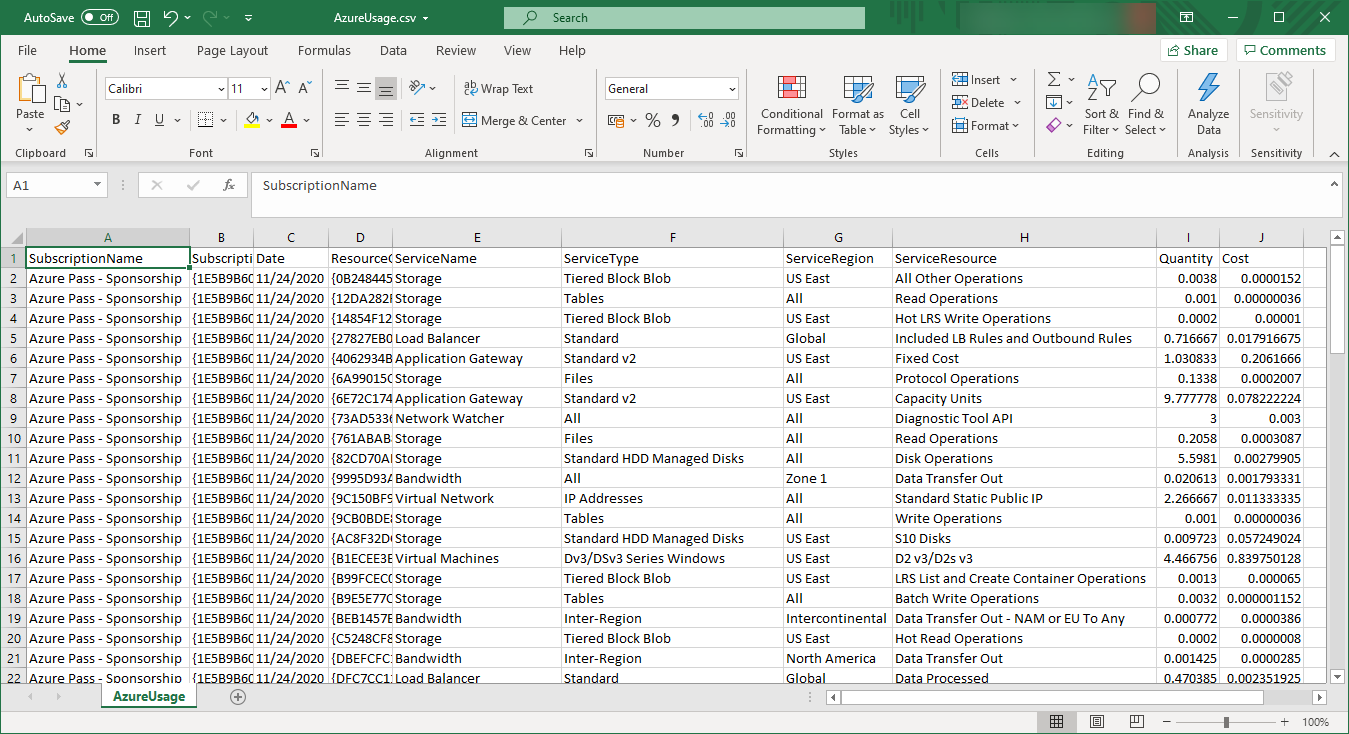Switch to the Formulas tab
1349x734 pixels.
click(x=324, y=50)
